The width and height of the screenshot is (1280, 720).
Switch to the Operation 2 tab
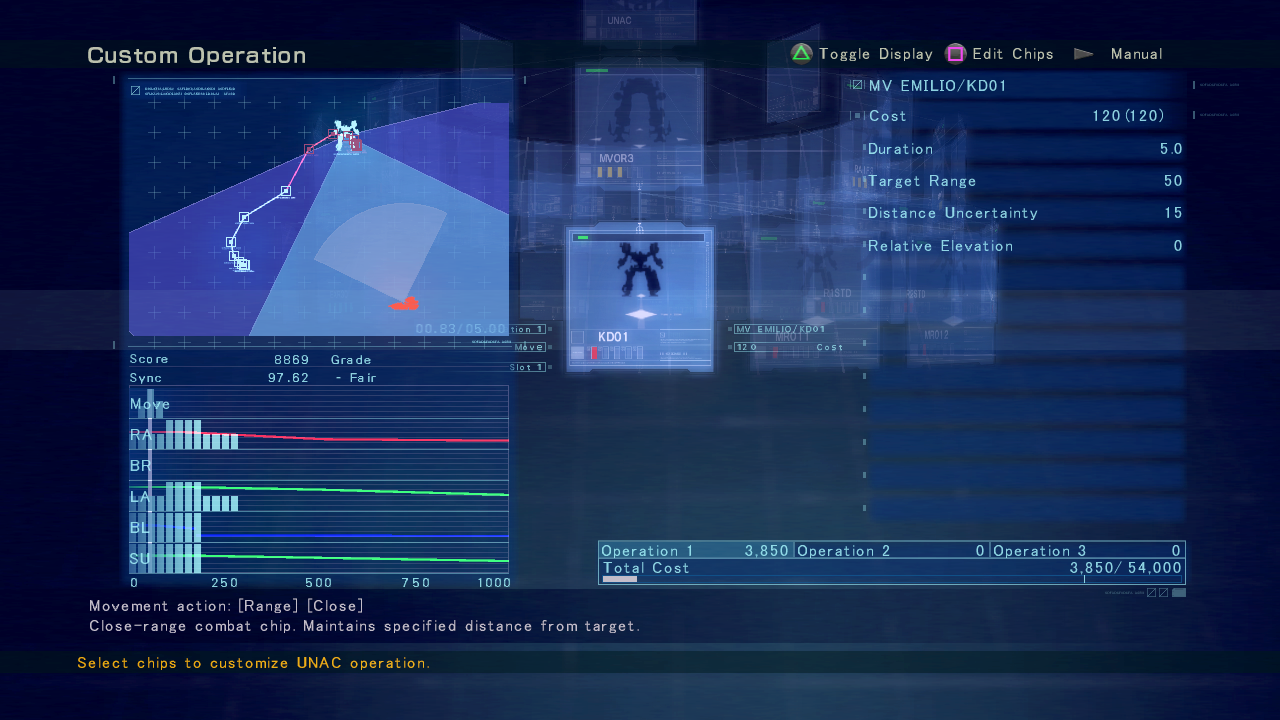891,551
